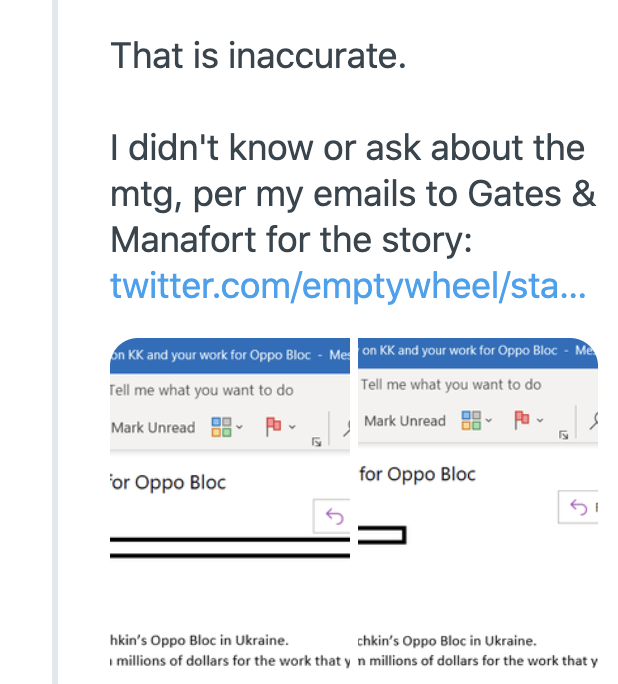Click the search magnifier icon in right image
The height and width of the screenshot is (684, 618).
coord(594,421)
